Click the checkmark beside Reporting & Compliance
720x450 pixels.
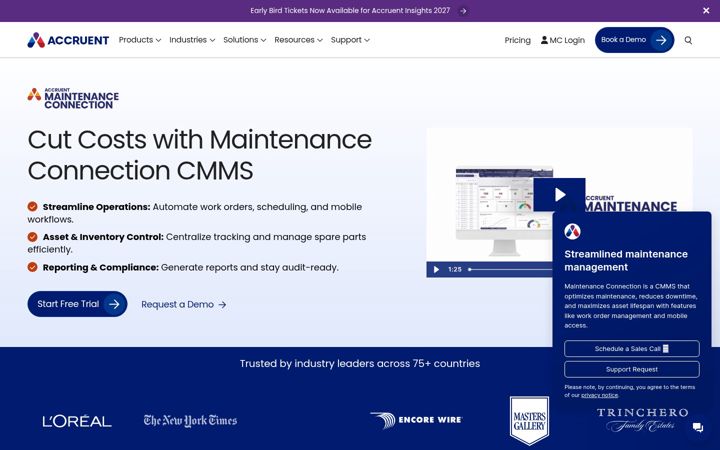pyautogui.click(x=32, y=267)
